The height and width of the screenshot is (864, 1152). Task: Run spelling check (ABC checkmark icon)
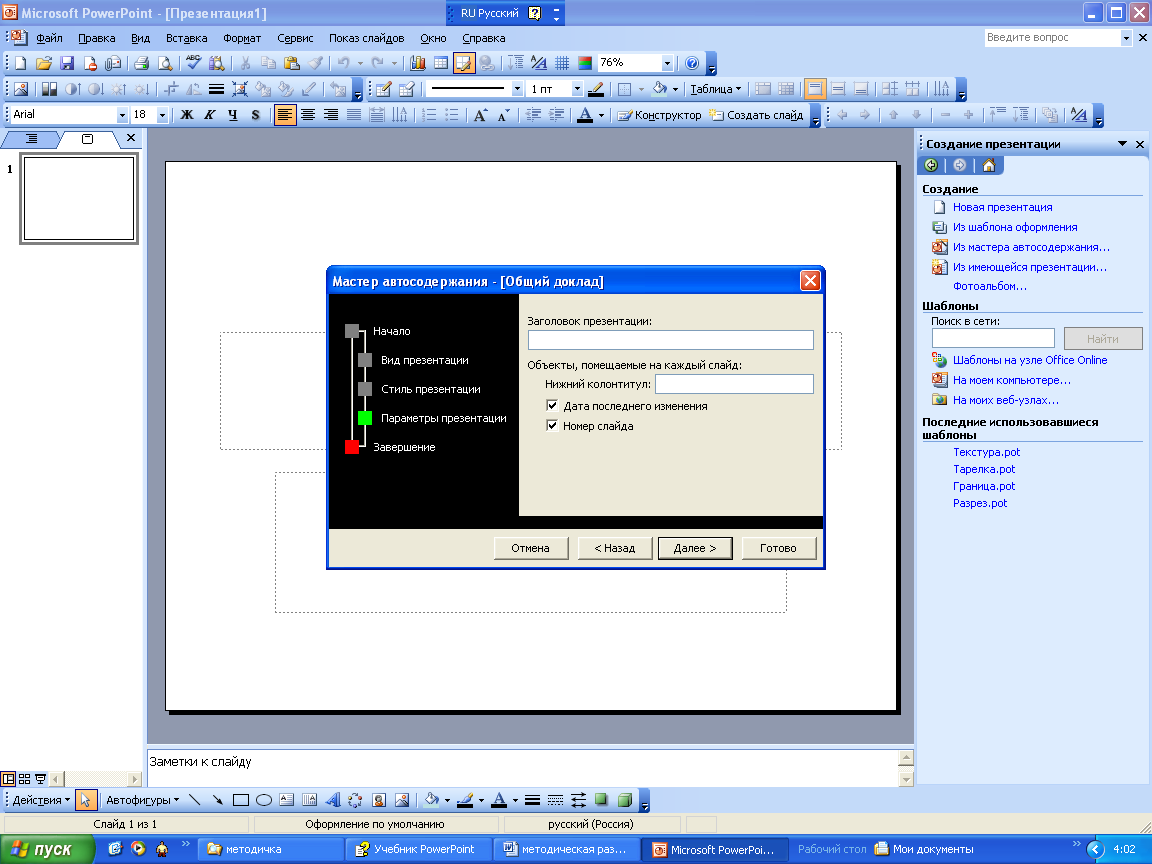[193, 63]
